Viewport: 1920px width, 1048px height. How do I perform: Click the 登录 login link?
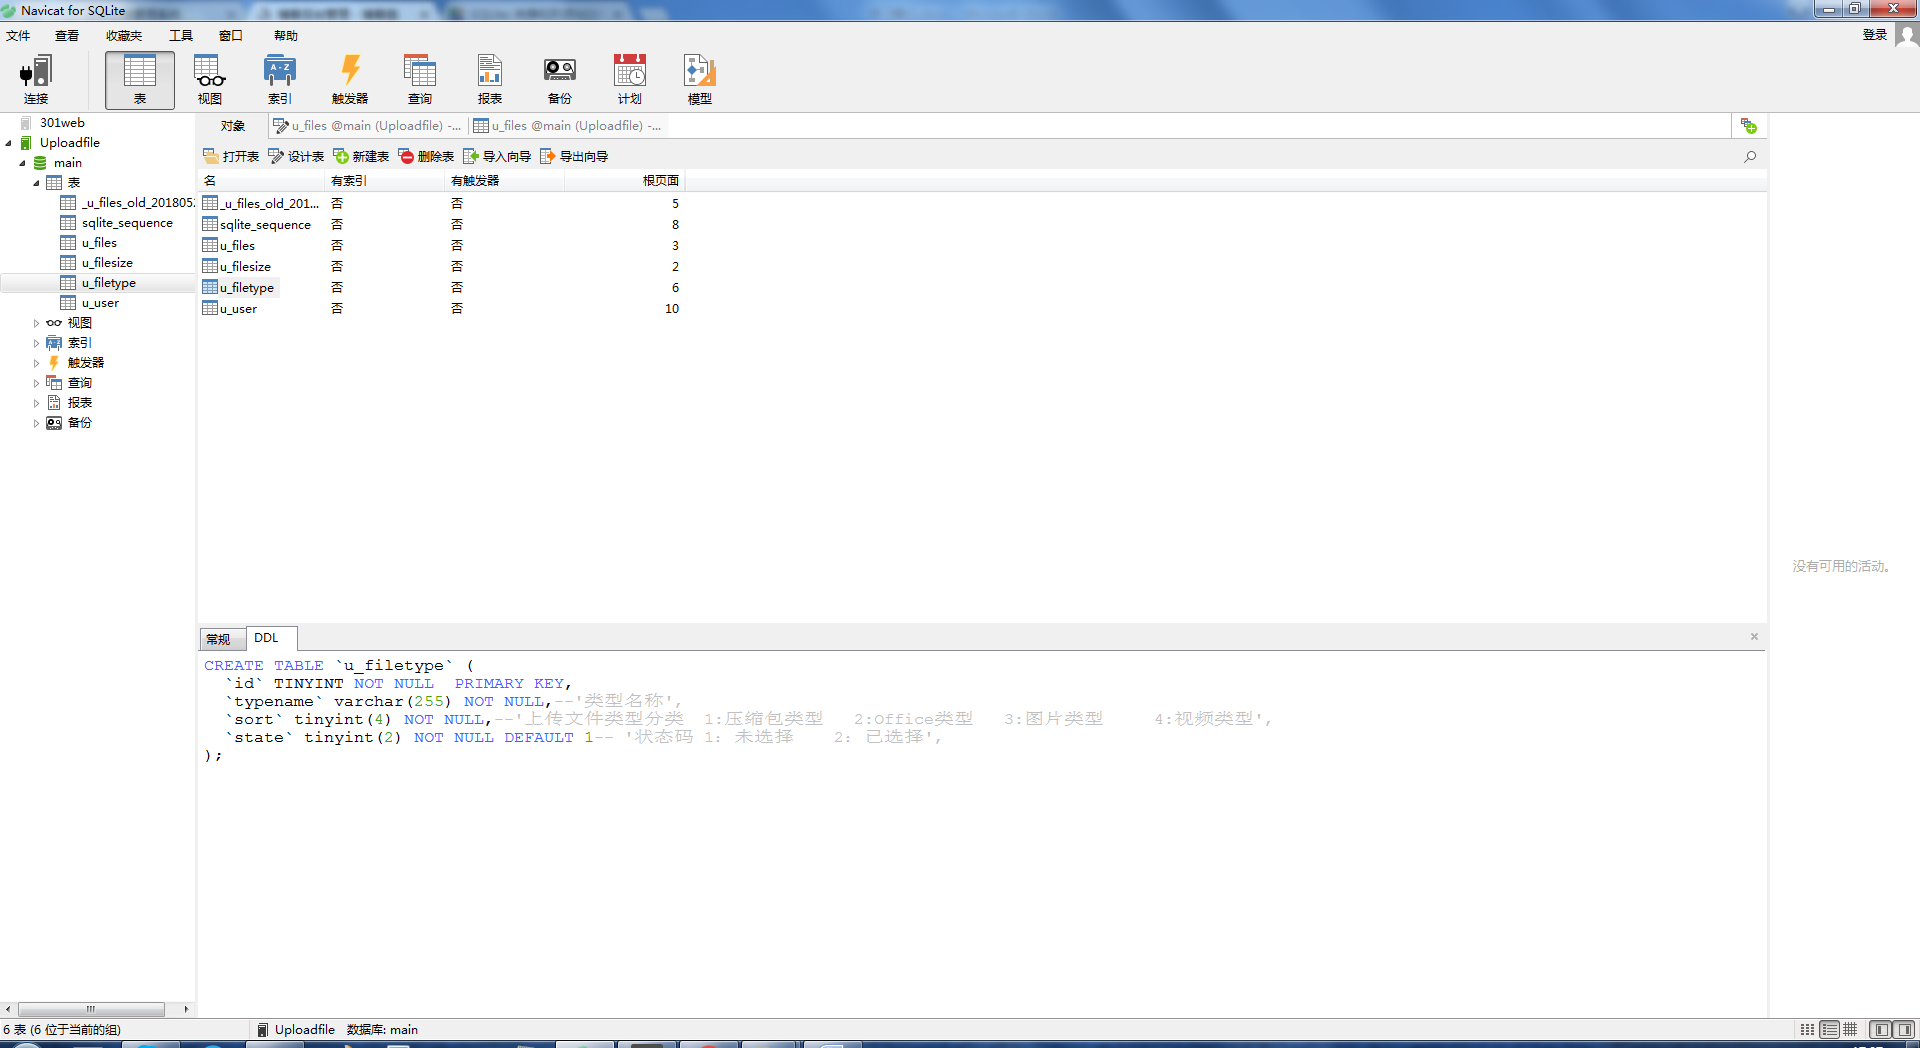pyautogui.click(x=1874, y=35)
